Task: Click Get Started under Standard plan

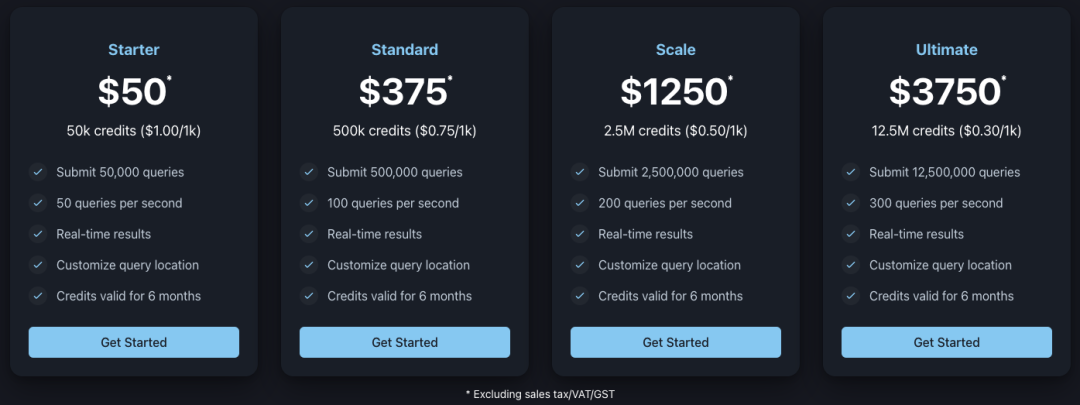Action: coord(405,342)
